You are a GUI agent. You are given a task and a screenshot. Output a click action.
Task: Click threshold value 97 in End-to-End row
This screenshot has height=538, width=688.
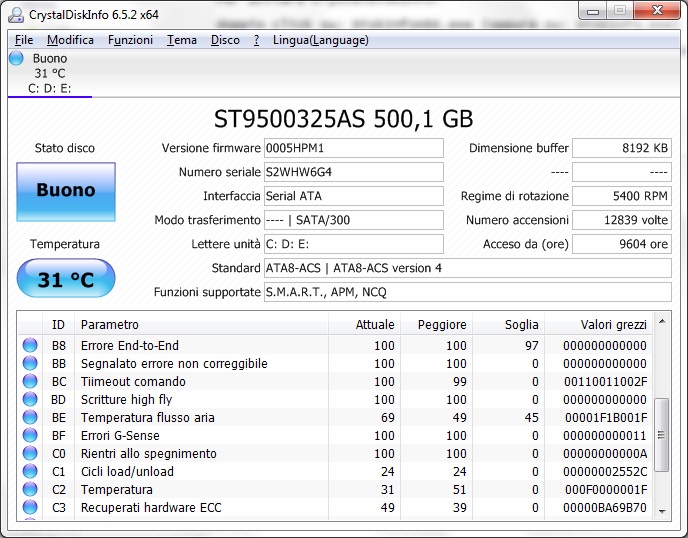(531, 346)
